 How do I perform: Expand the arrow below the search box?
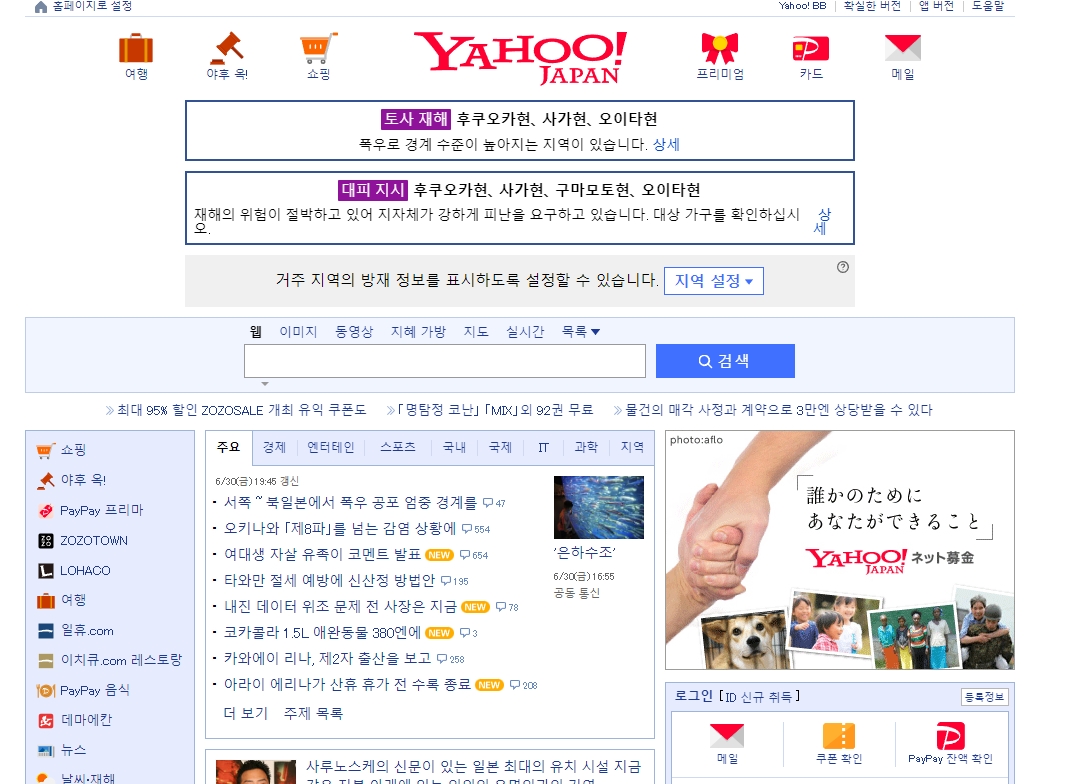click(x=264, y=383)
